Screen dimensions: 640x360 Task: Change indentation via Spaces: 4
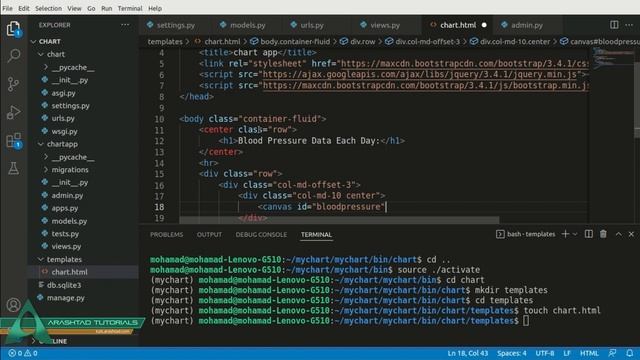click(x=511, y=353)
